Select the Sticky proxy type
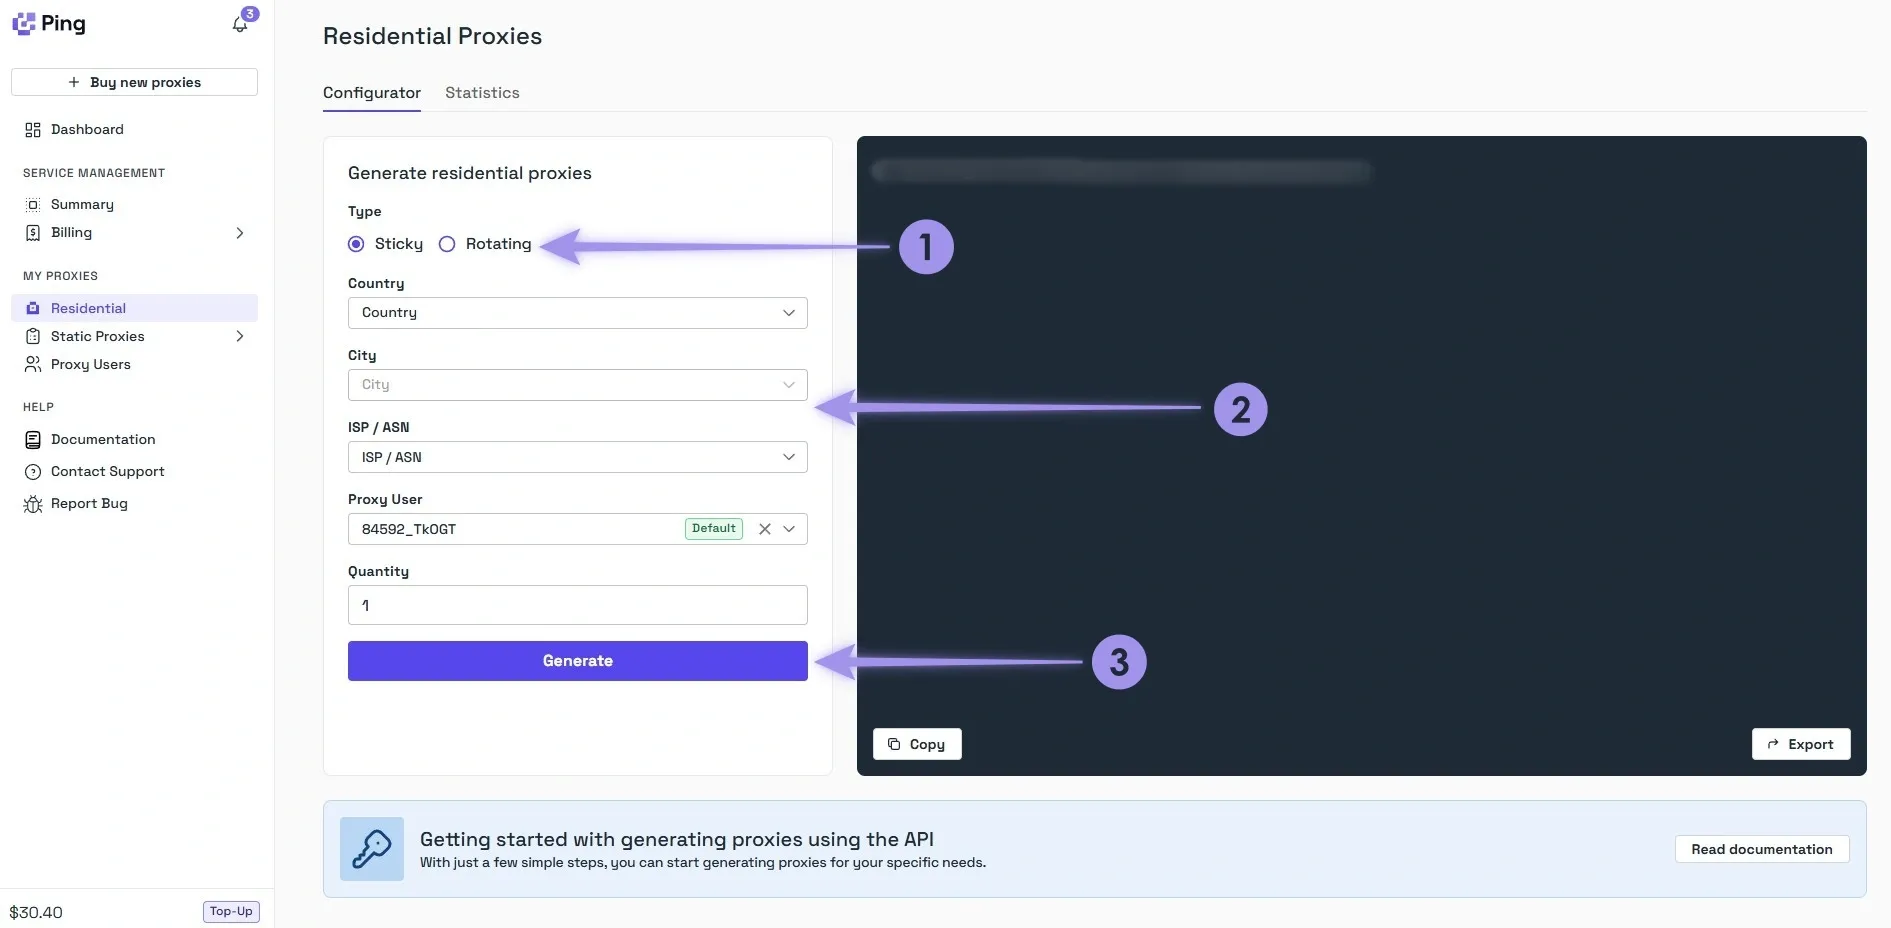The width and height of the screenshot is (1891, 928). point(356,244)
